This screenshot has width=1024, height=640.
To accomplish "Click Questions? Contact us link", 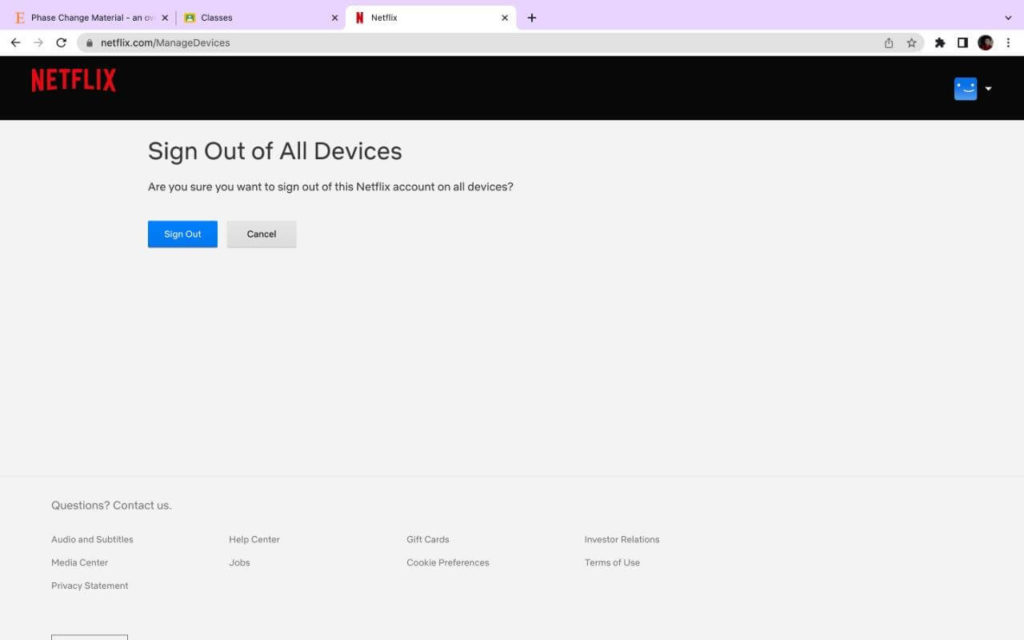I will coord(111,505).
